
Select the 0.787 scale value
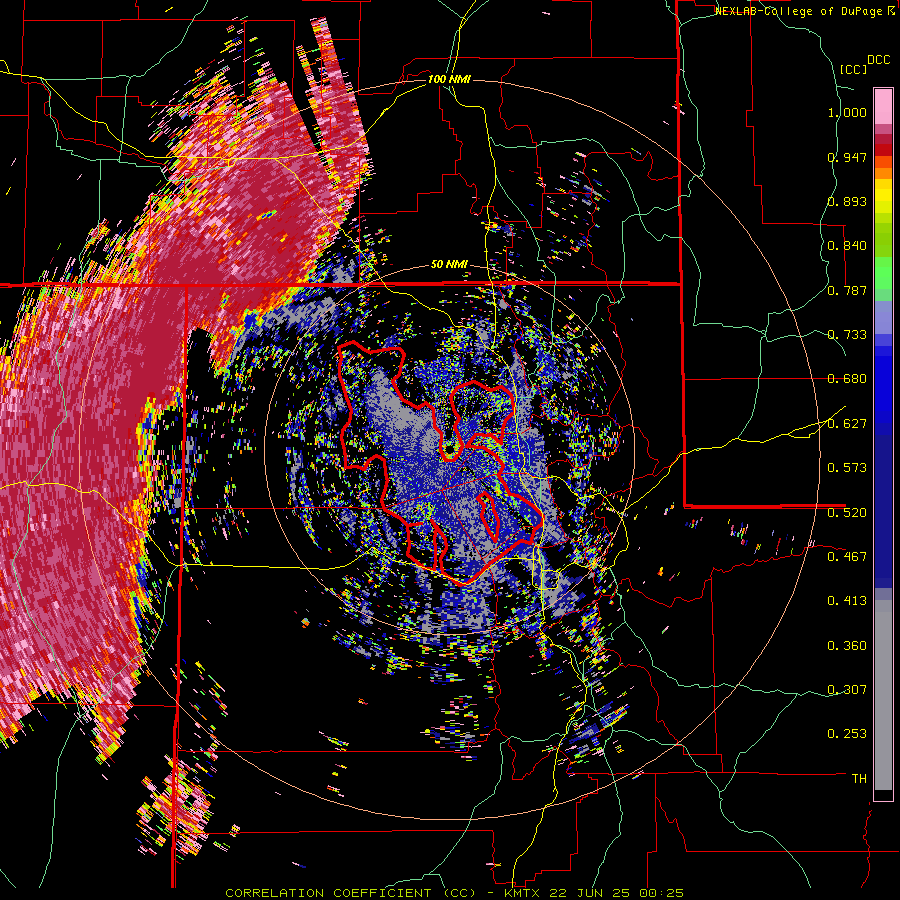847,290
